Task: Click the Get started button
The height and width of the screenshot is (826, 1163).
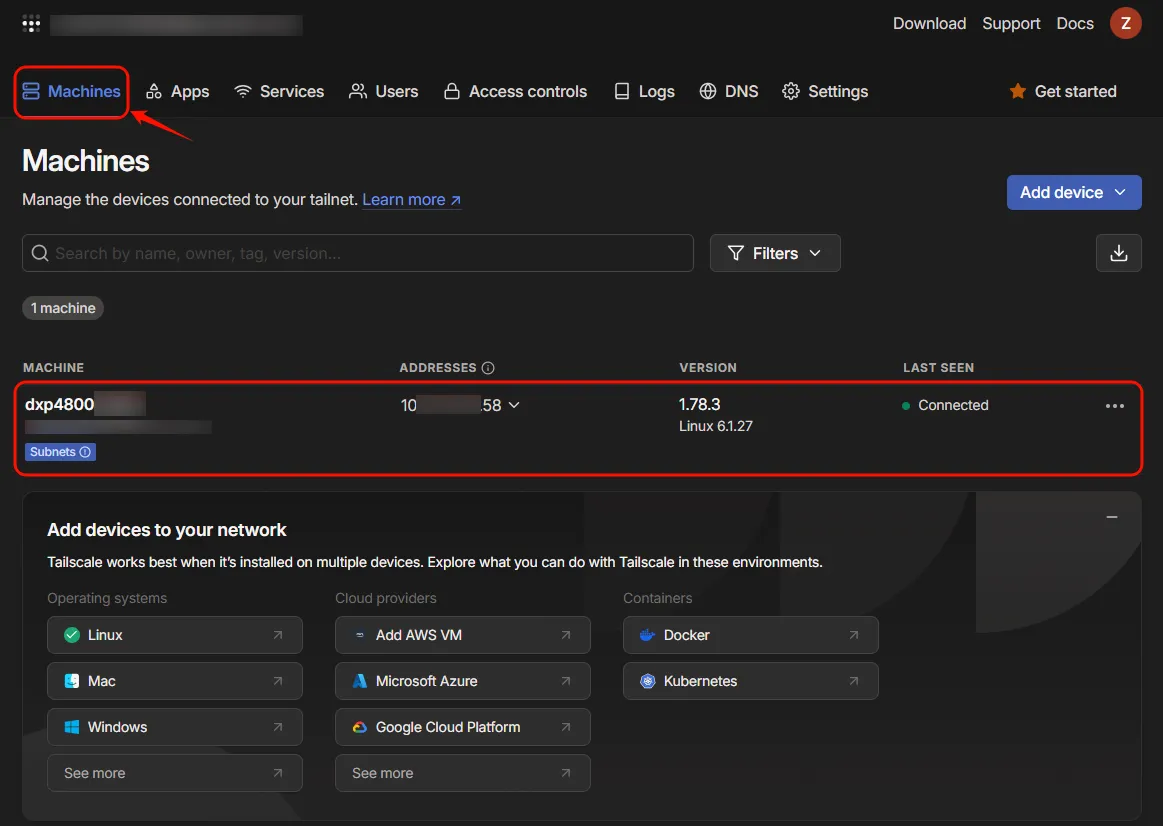Action: [x=1063, y=91]
